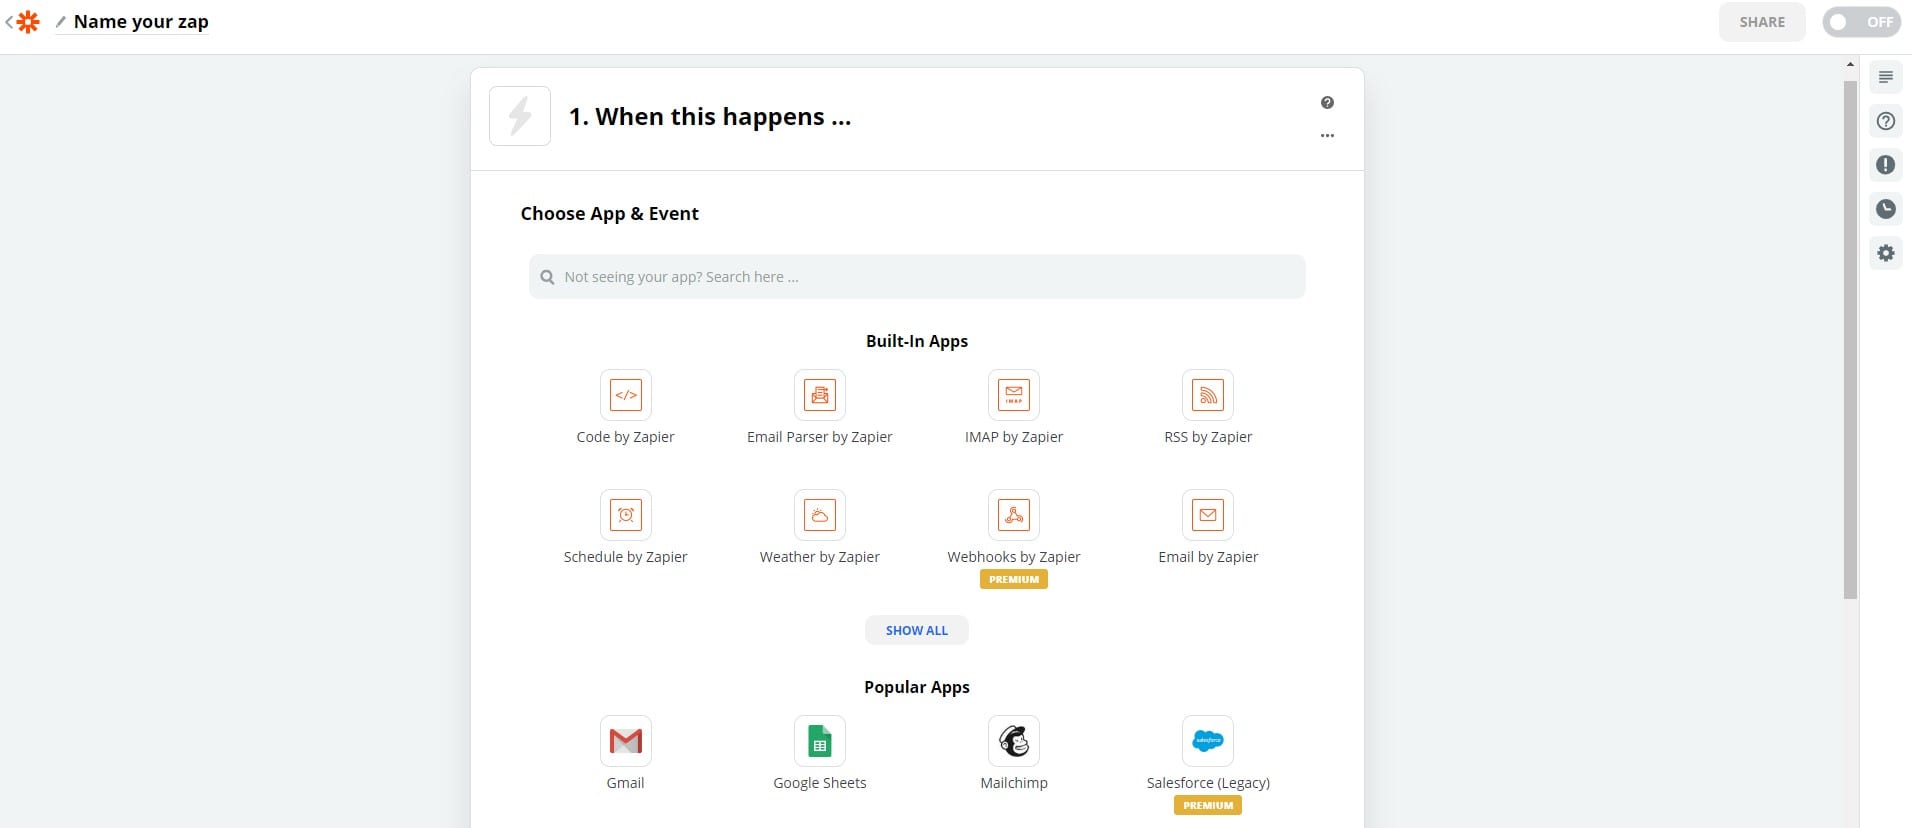The width and height of the screenshot is (1912, 828).
Task: Select Google Sheets app icon
Action: [819, 742]
